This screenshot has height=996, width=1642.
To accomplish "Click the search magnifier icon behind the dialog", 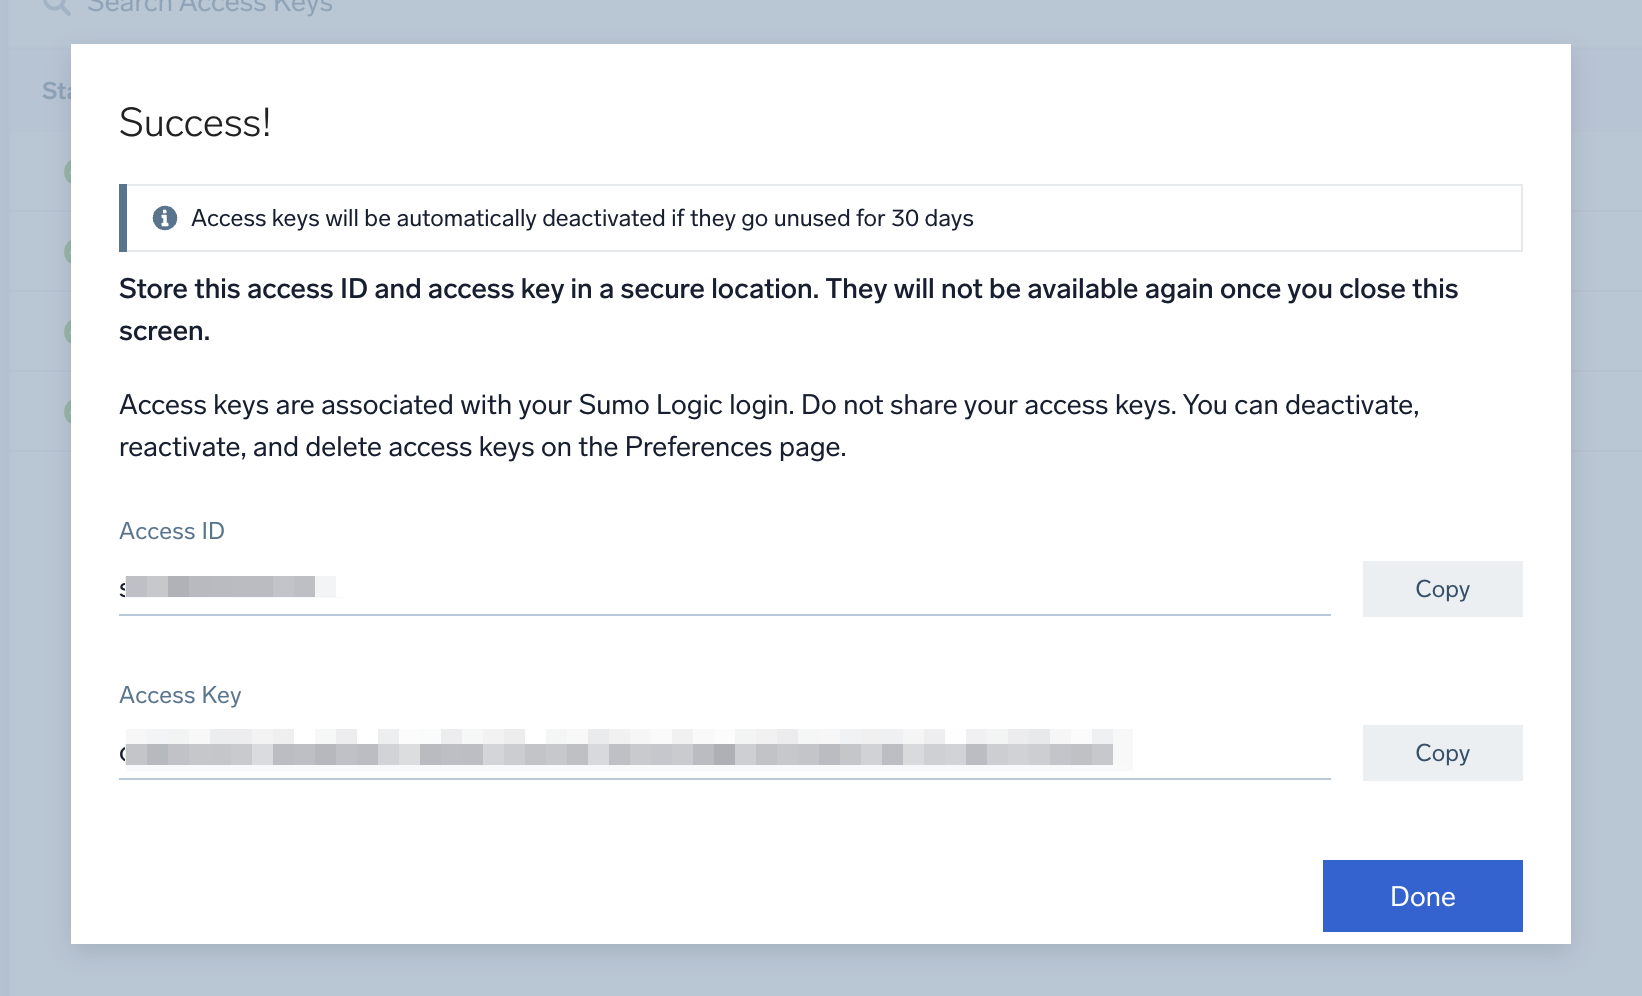I will coord(57,6).
